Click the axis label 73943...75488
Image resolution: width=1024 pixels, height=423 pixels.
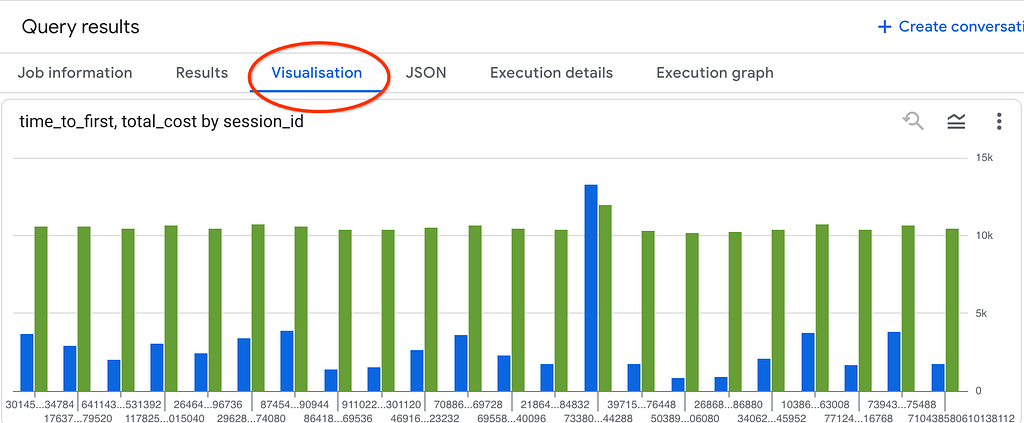click(x=902, y=405)
